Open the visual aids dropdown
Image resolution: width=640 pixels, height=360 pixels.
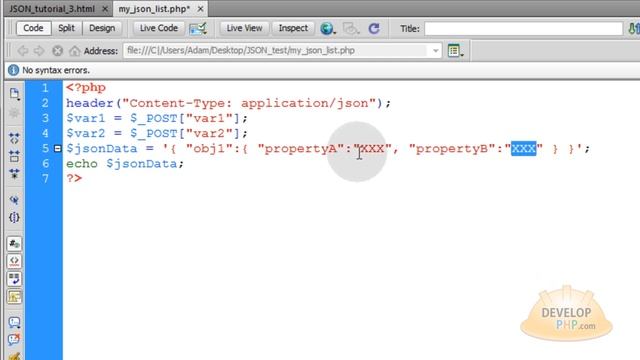pos(351,29)
